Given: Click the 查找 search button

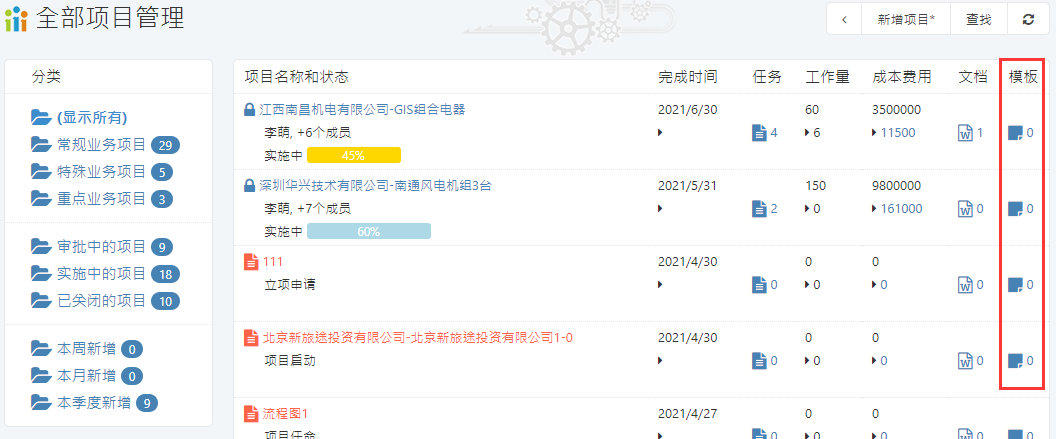Looking at the screenshot, I should pyautogui.click(x=978, y=19).
